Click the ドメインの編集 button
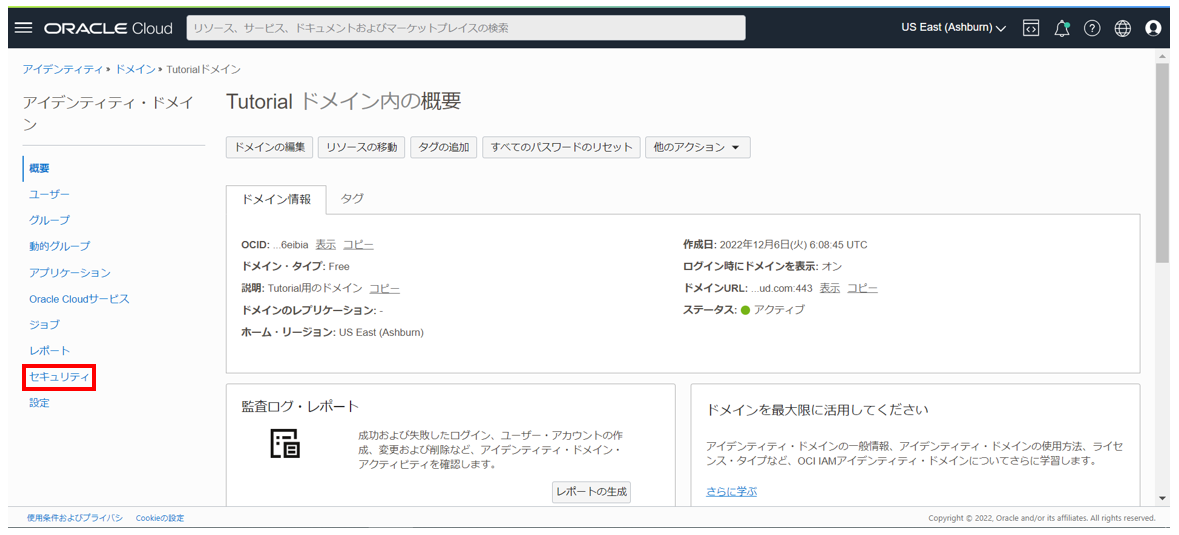This screenshot has height=535, width=1179. click(x=270, y=147)
